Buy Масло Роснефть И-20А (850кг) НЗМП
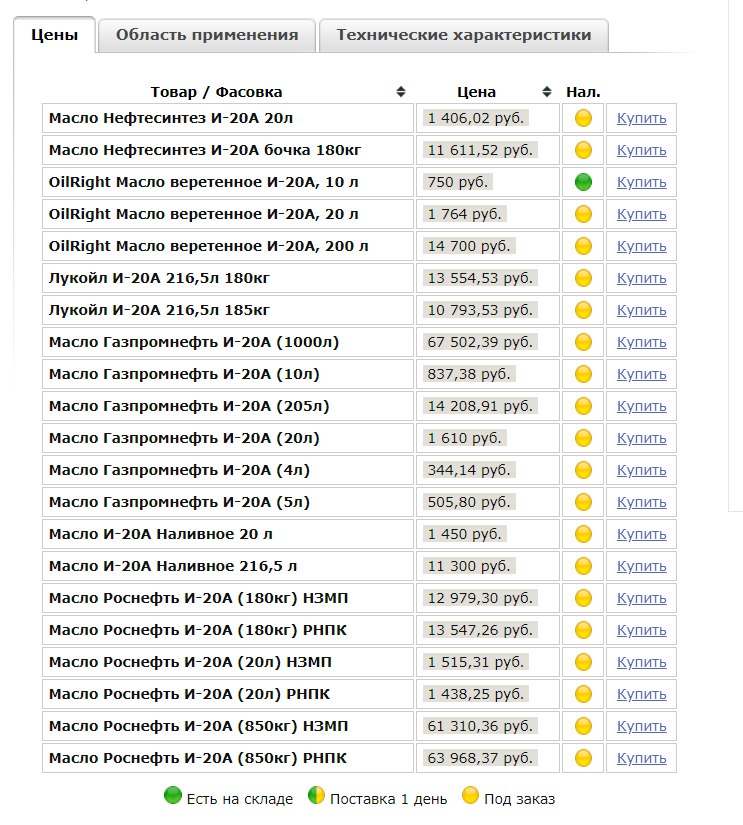The width and height of the screenshot is (743, 825). [x=641, y=726]
